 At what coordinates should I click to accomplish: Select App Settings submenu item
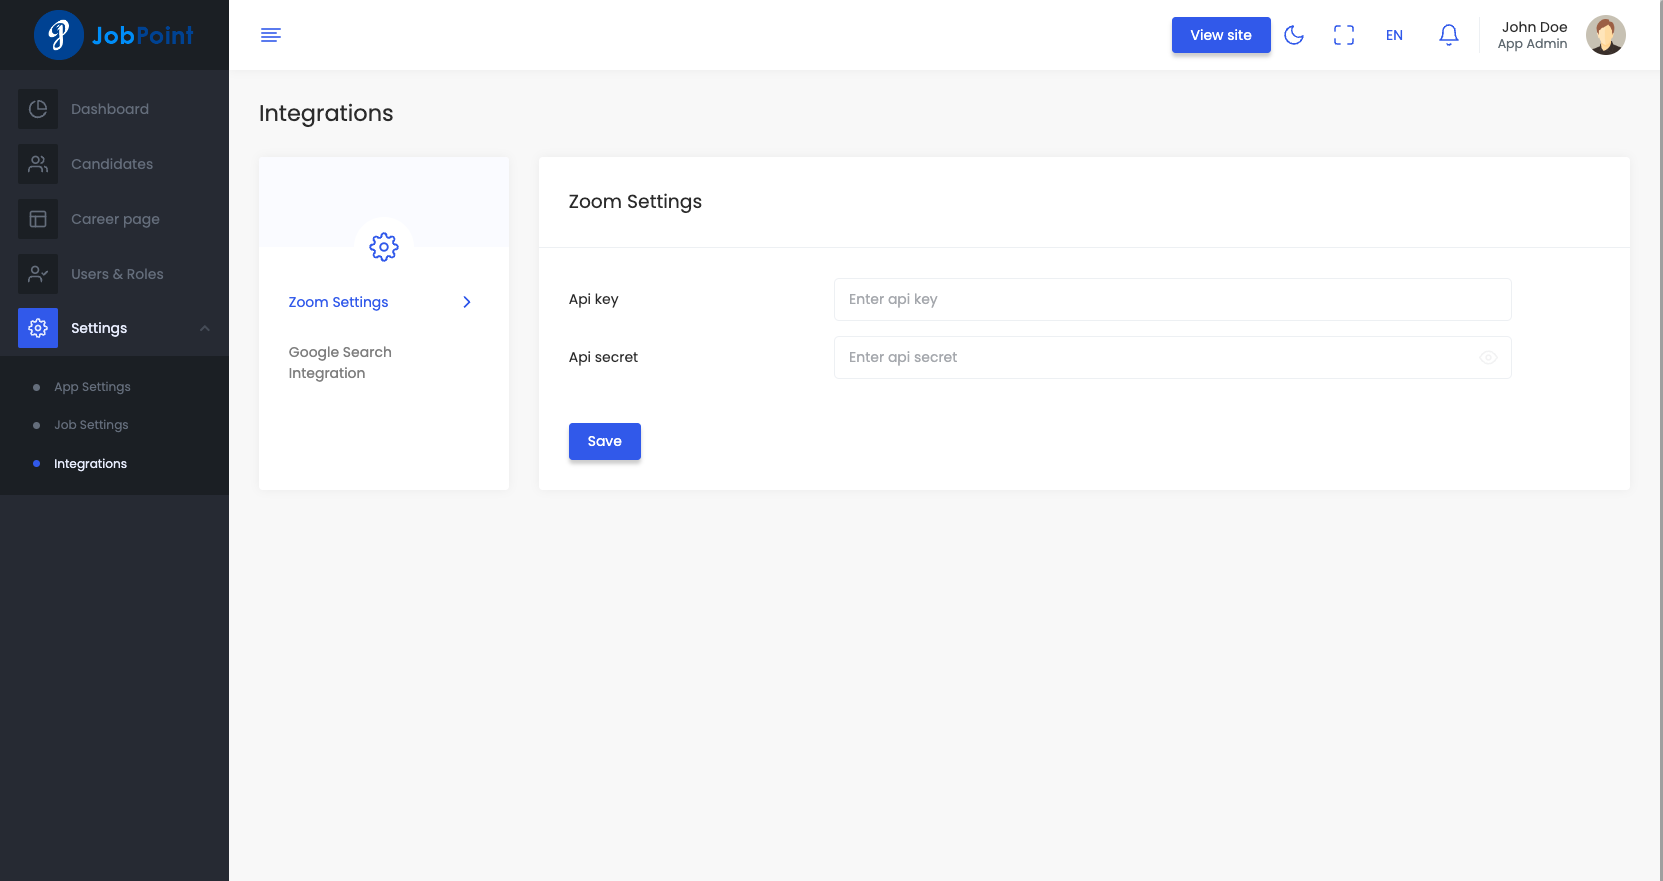[x=92, y=387]
